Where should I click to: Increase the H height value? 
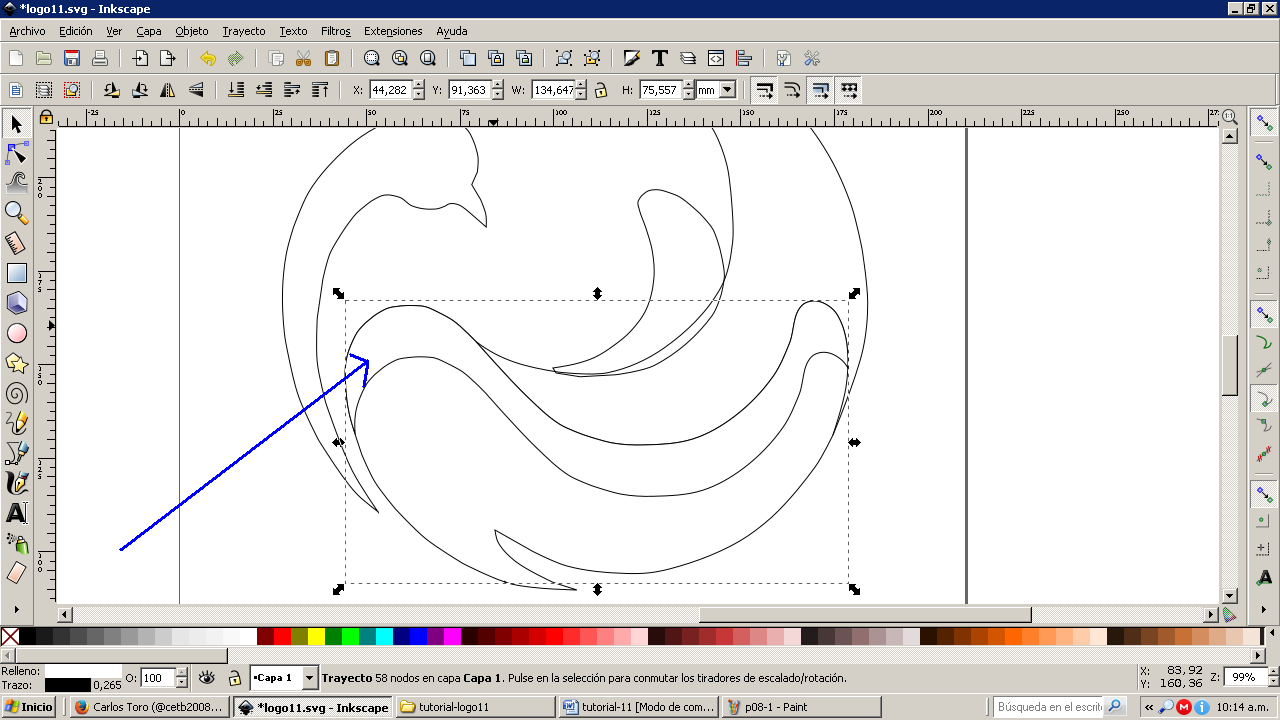click(687, 85)
